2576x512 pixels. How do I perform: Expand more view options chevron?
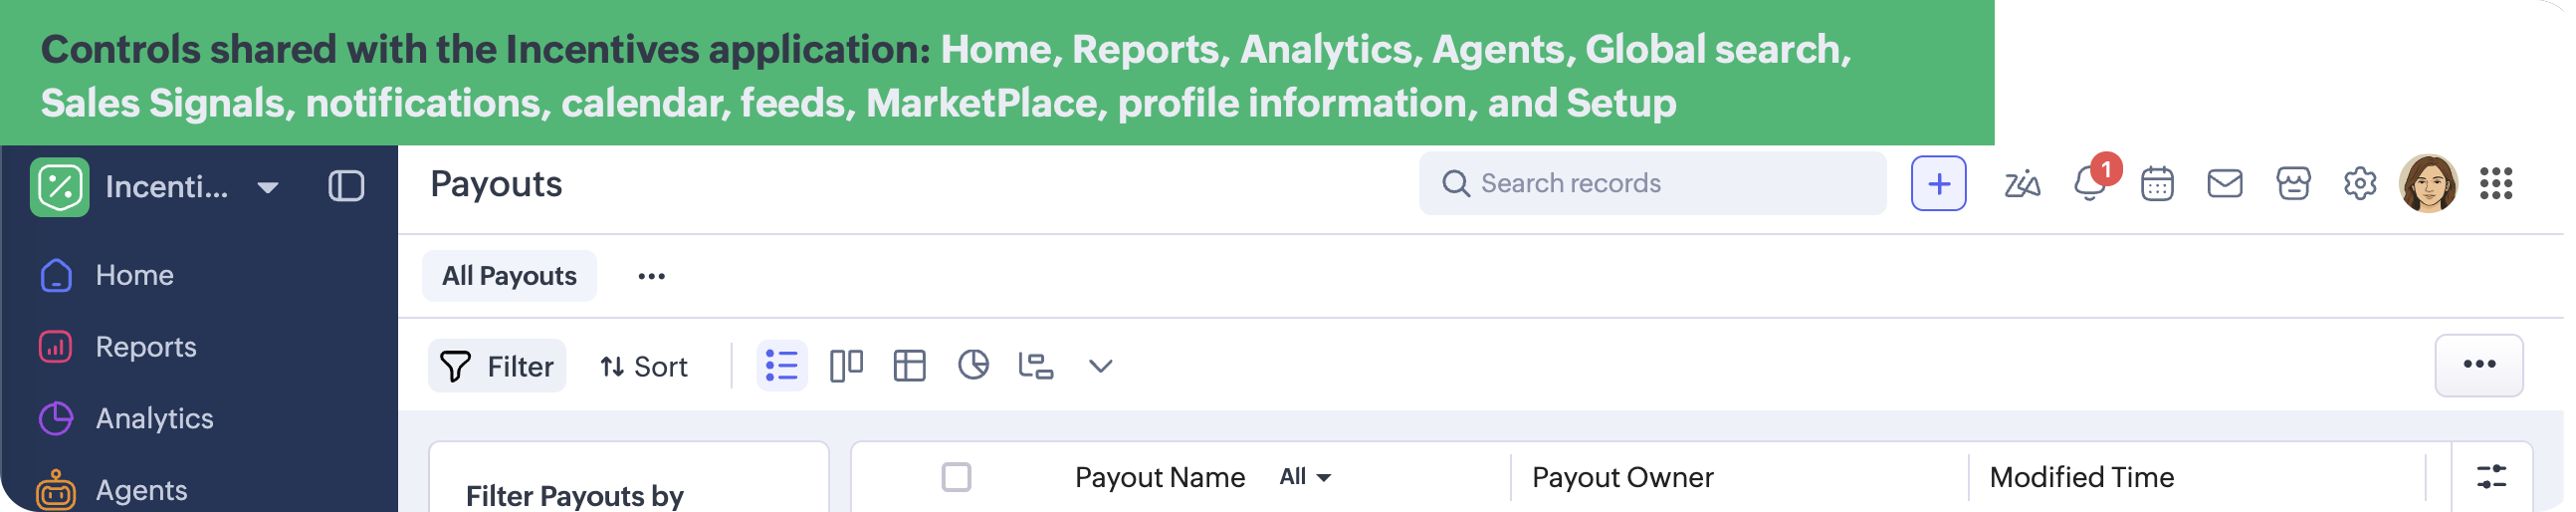(1100, 366)
